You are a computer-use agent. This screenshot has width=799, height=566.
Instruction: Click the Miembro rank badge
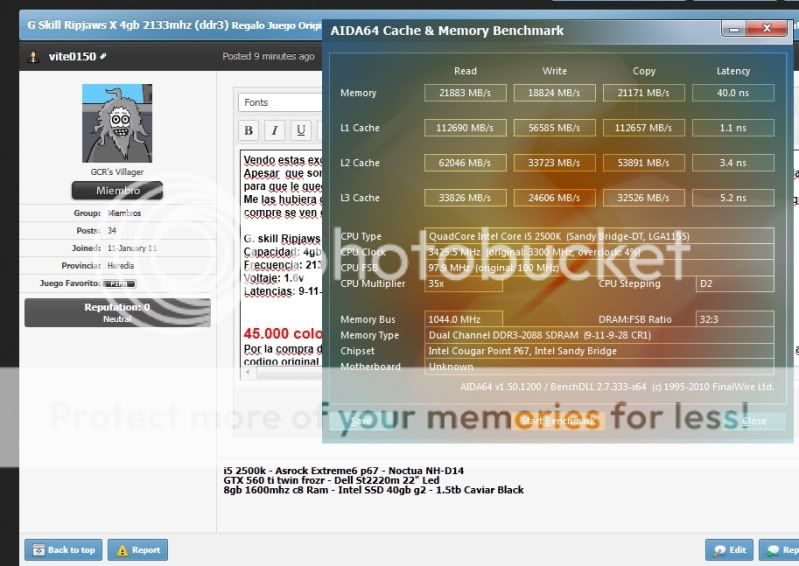(x=117, y=191)
